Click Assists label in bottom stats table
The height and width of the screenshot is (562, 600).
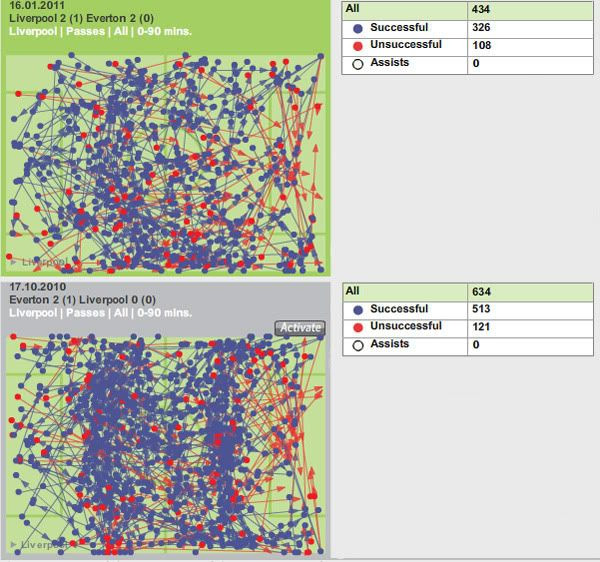[390, 344]
